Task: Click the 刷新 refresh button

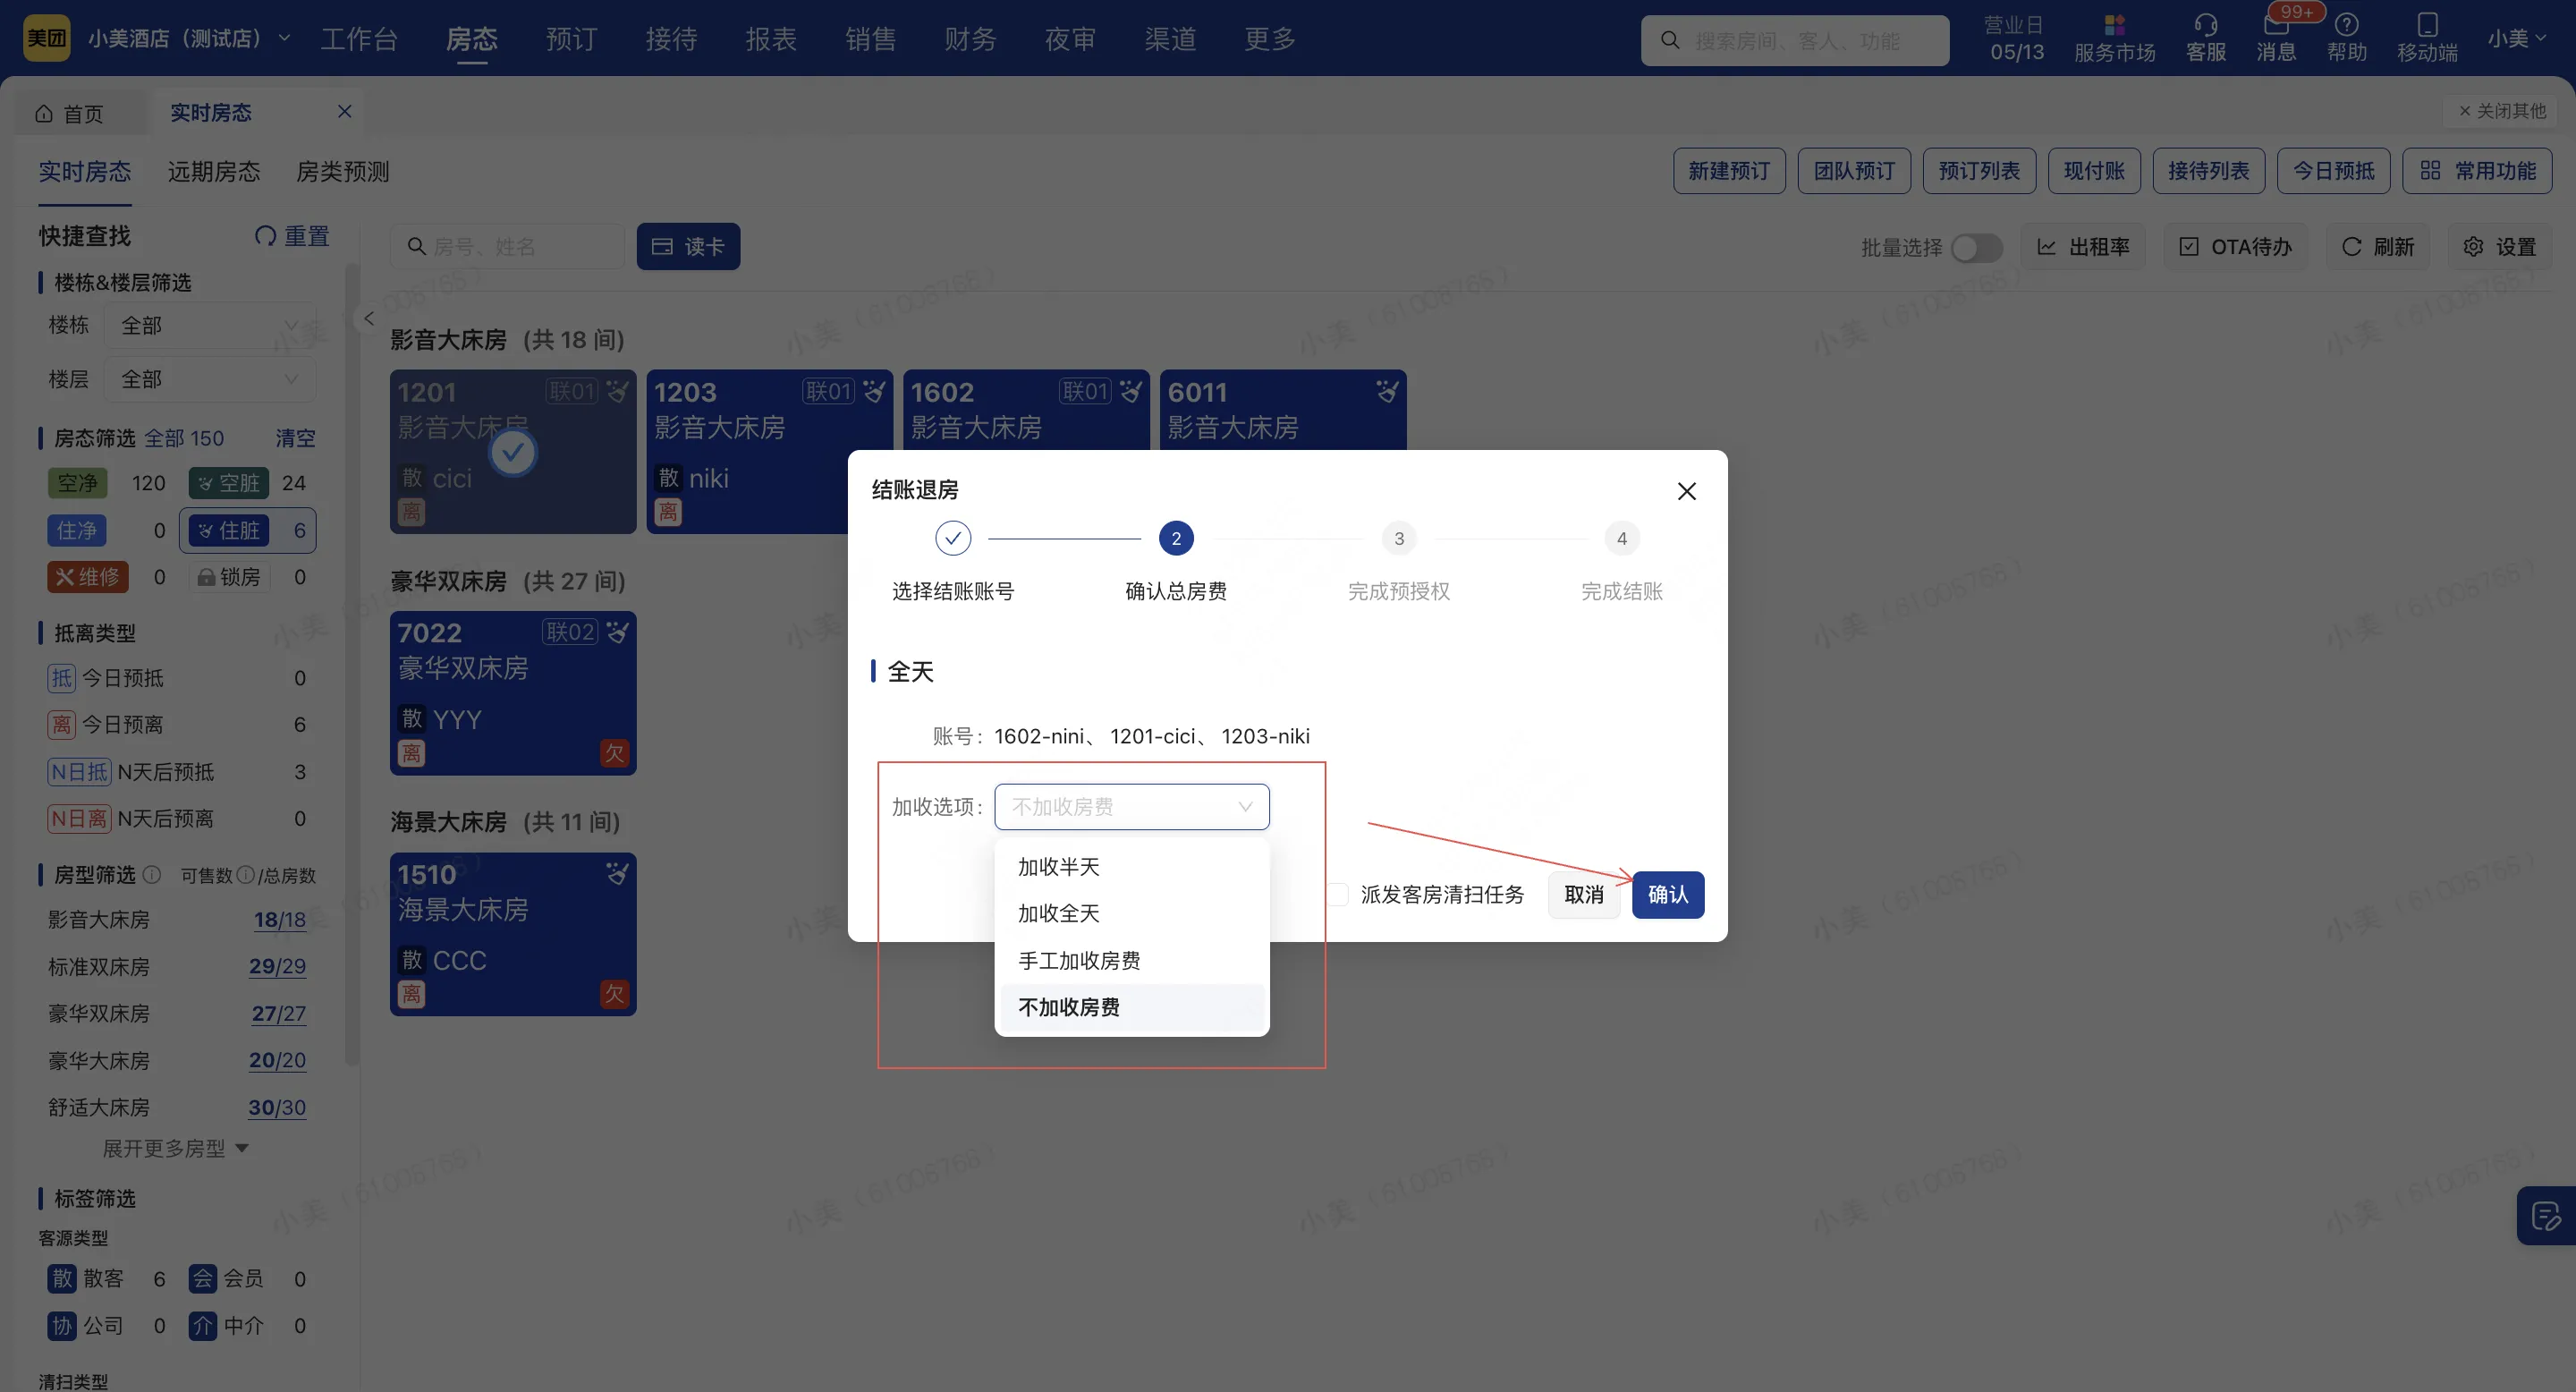Action: 2378,246
